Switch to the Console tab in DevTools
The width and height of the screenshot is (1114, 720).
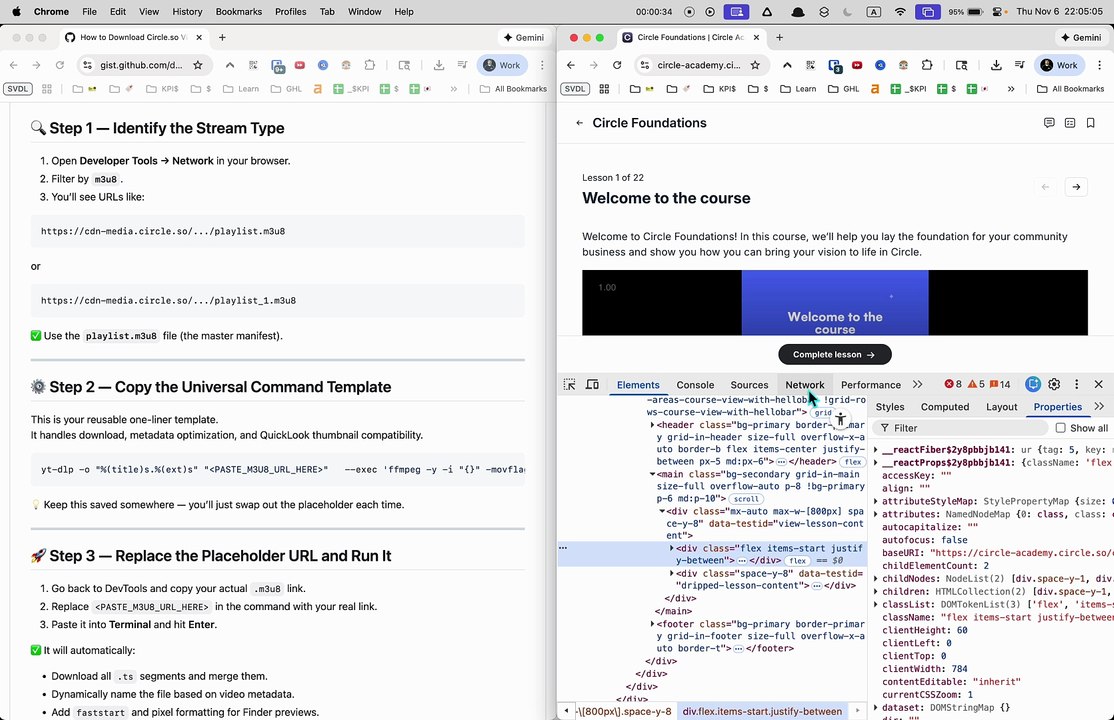pyautogui.click(x=695, y=385)
